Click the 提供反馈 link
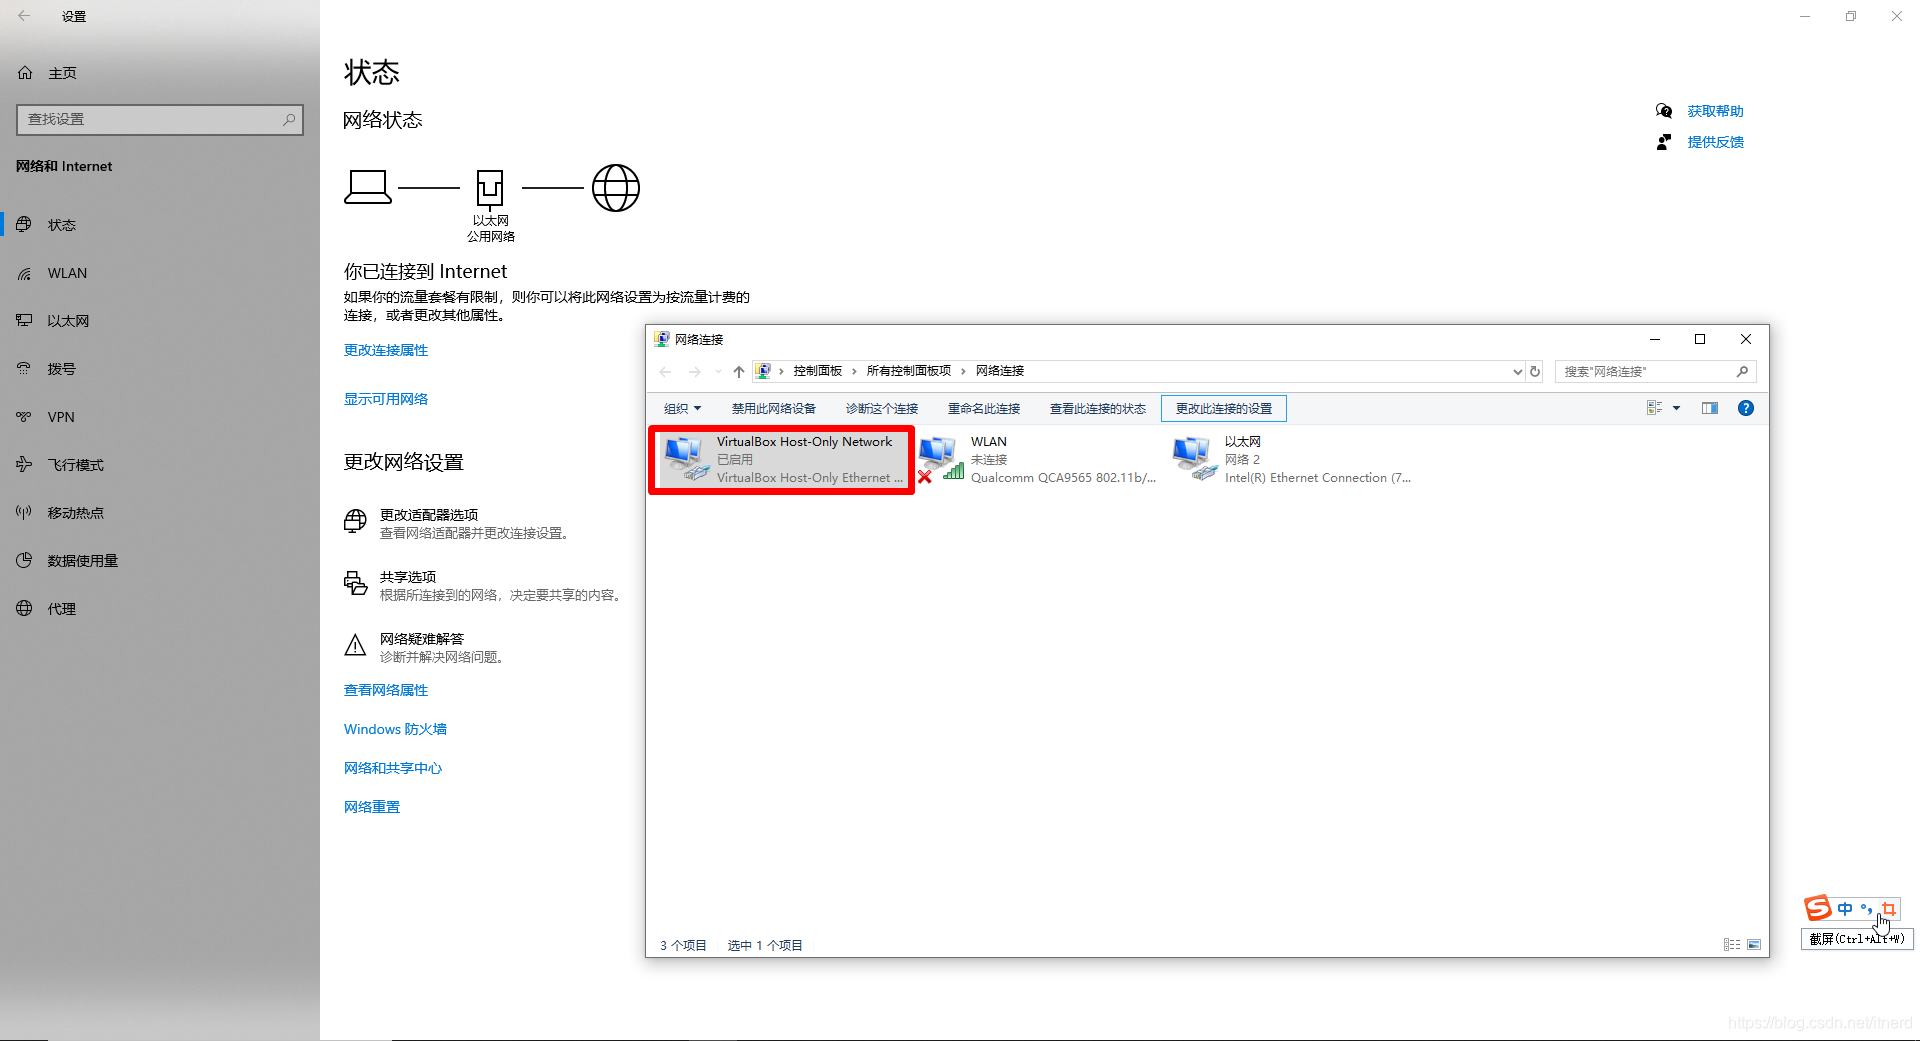The width and height of the screenshot is (1921, 1041). tap(1715, 142)
